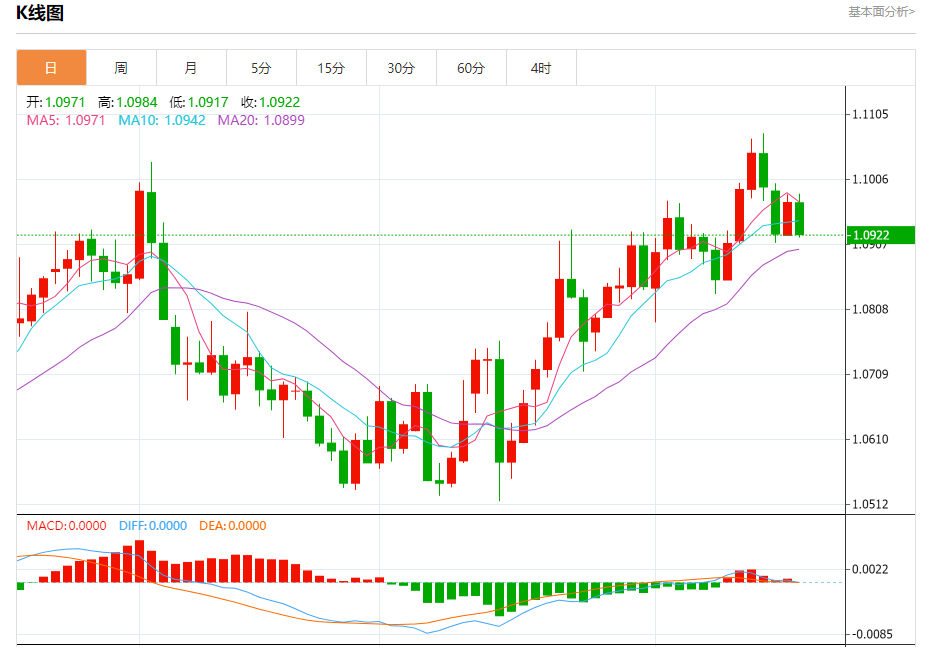Switch to the 月 monthly tab
This screenshot has width=926, height=647.
[191, 68]
